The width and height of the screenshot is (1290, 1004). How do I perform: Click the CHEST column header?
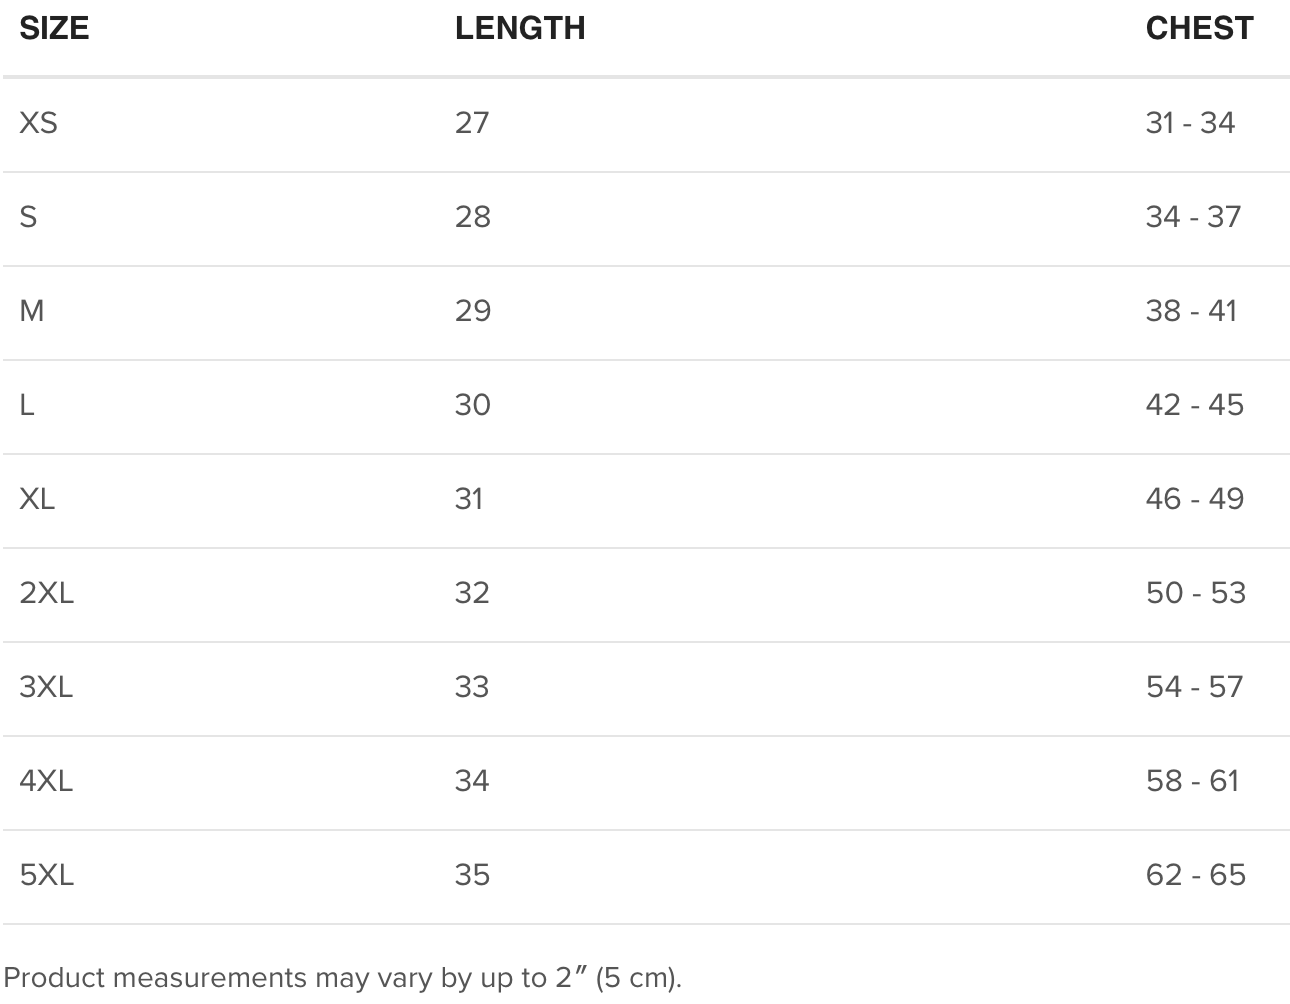tap(1199, 28)
